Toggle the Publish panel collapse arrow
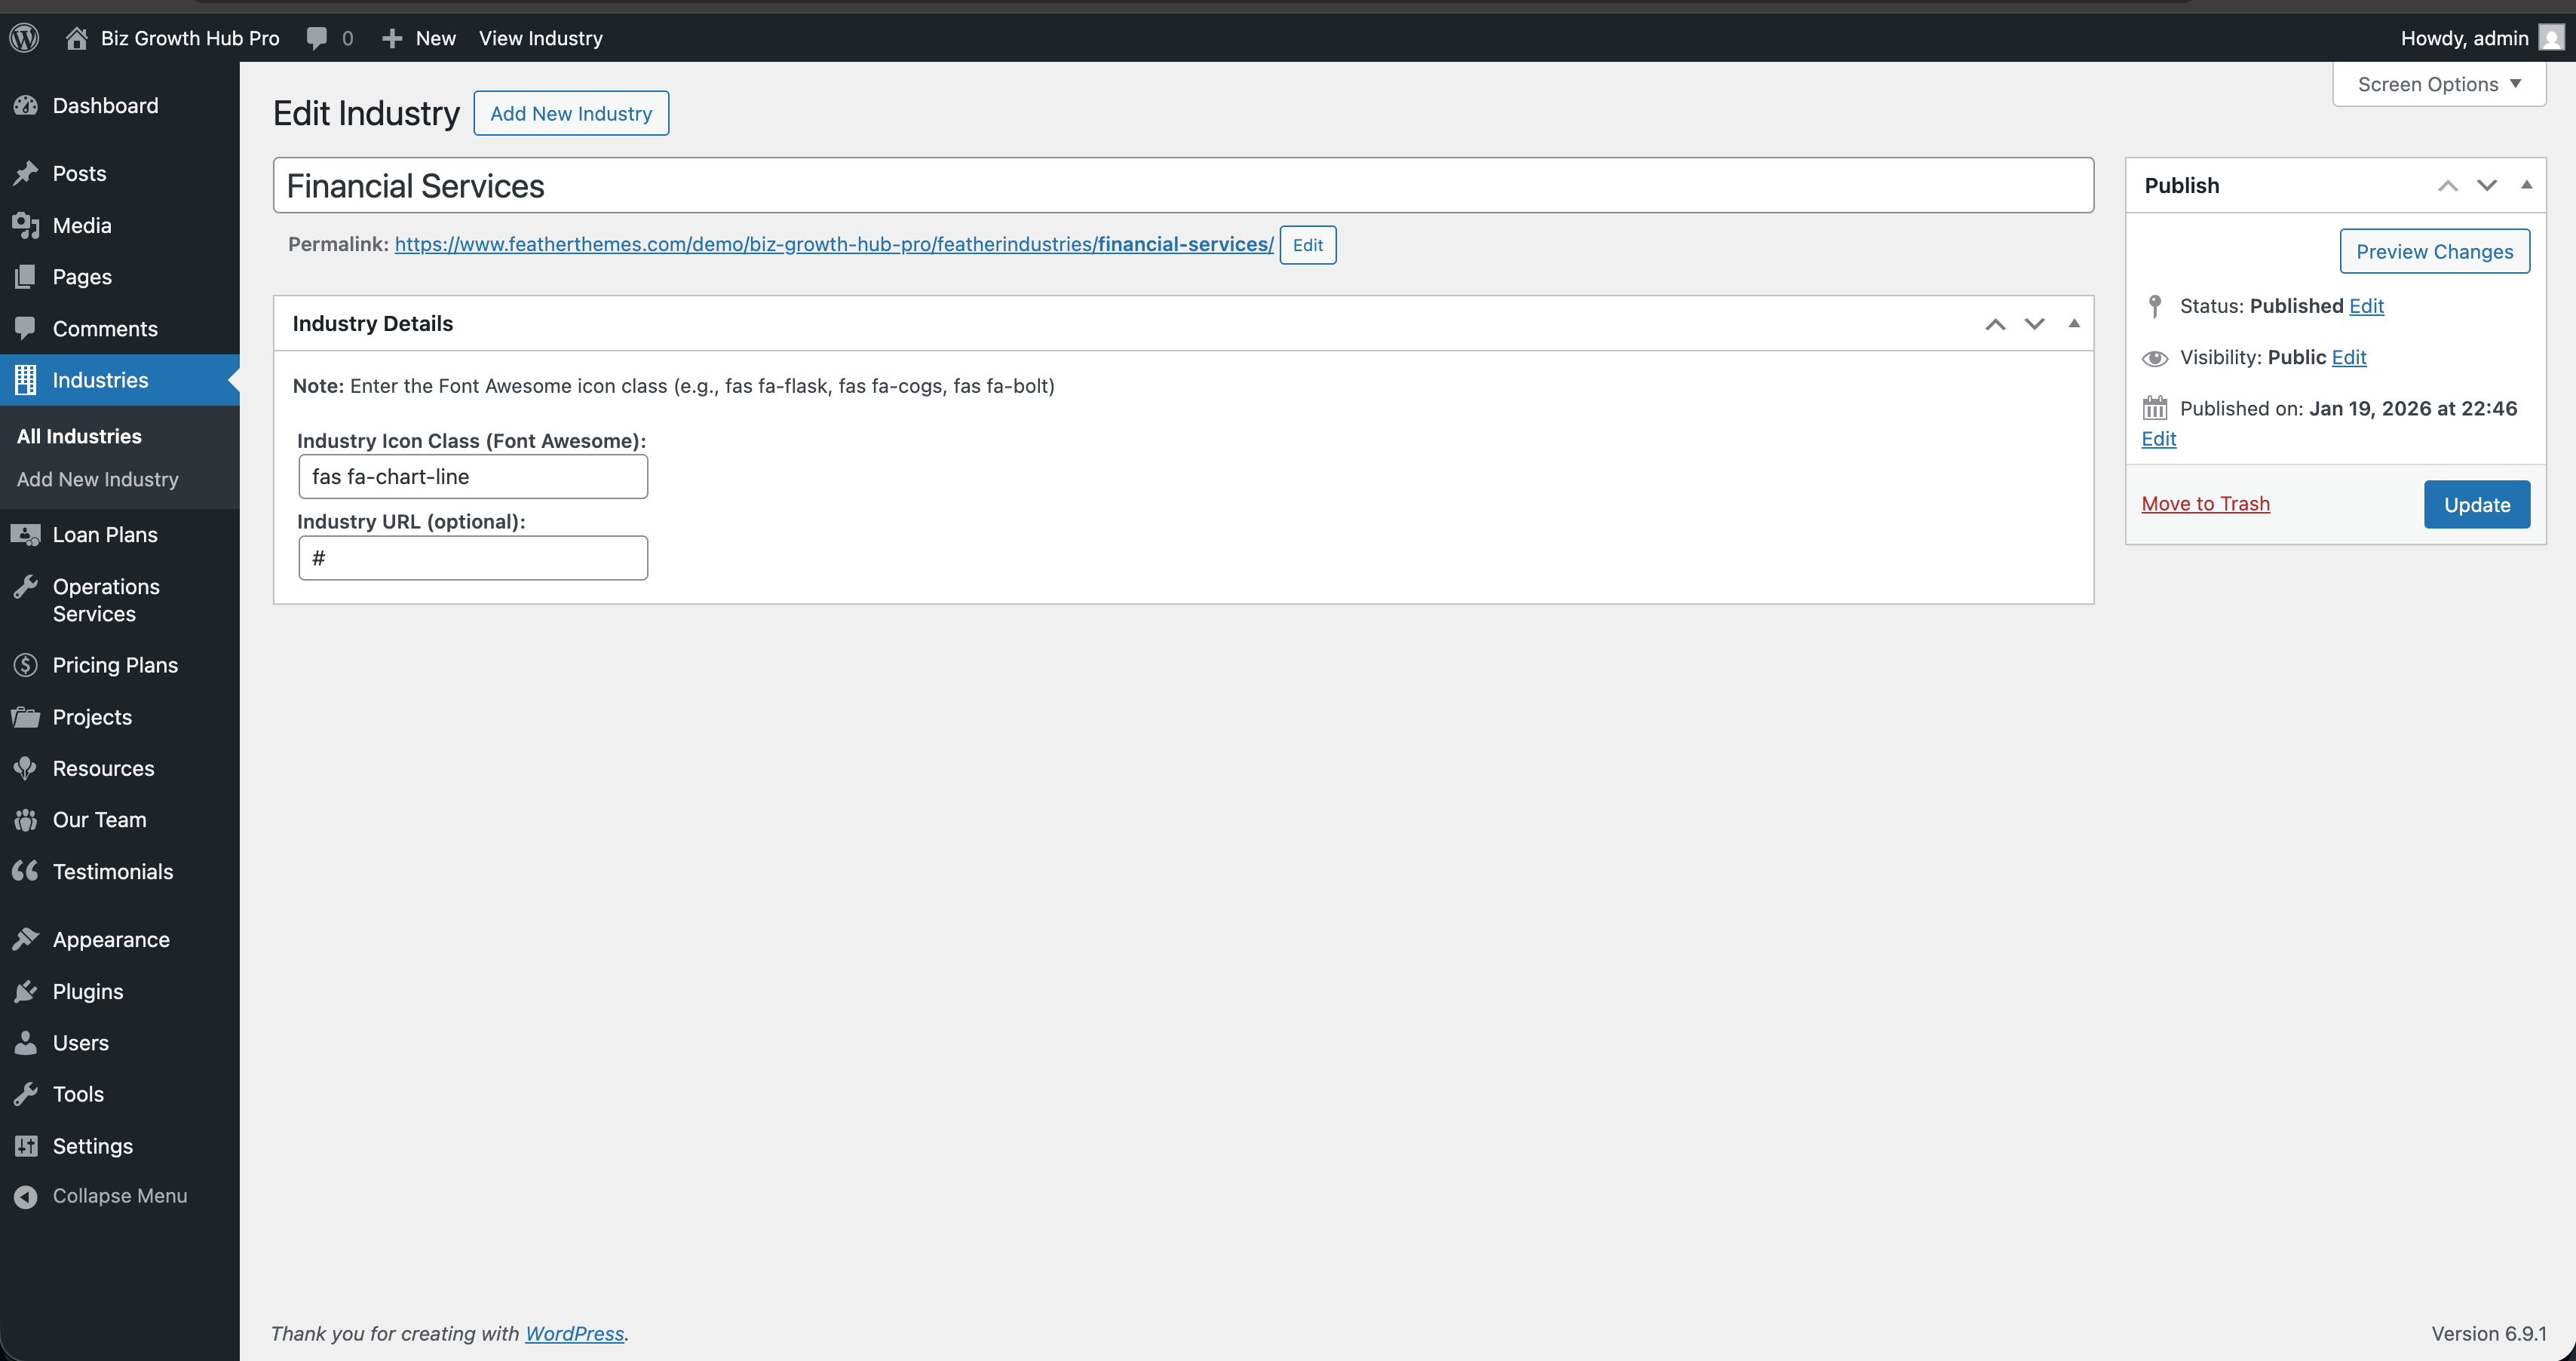Screen dimensions: 2576x1361 click(2526, 185)
